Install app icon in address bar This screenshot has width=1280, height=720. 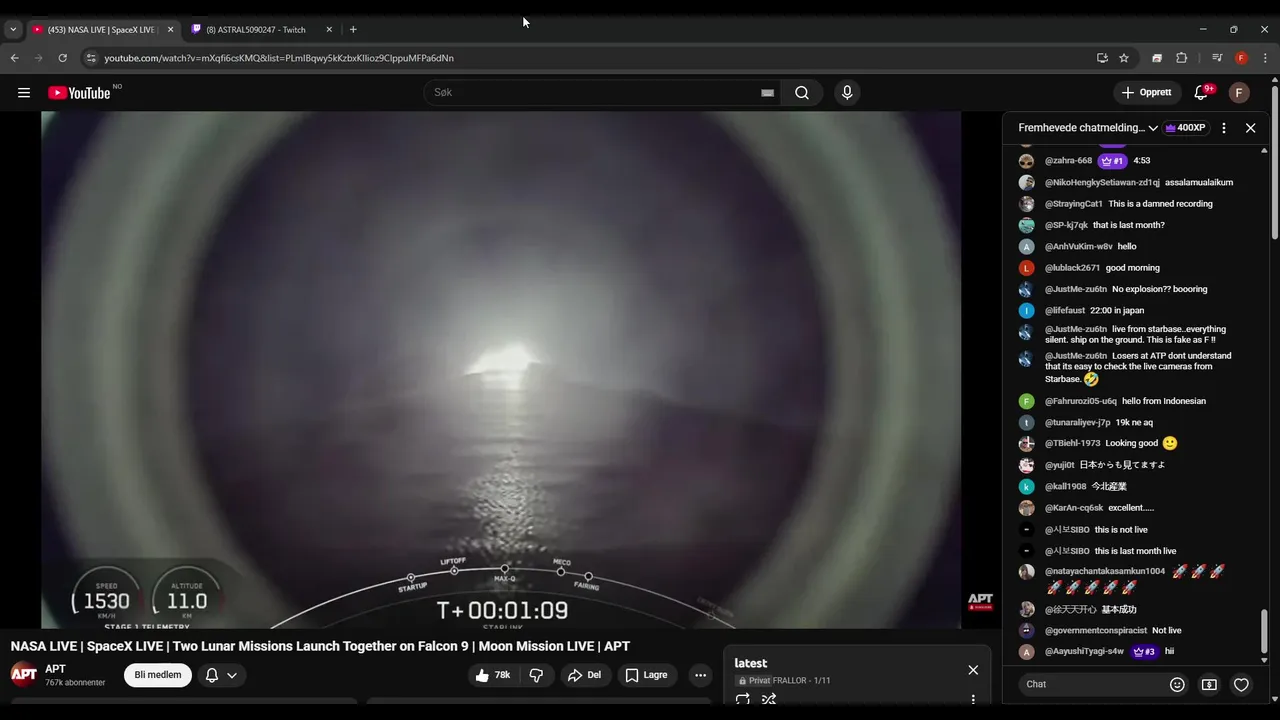click(1102, 58)
